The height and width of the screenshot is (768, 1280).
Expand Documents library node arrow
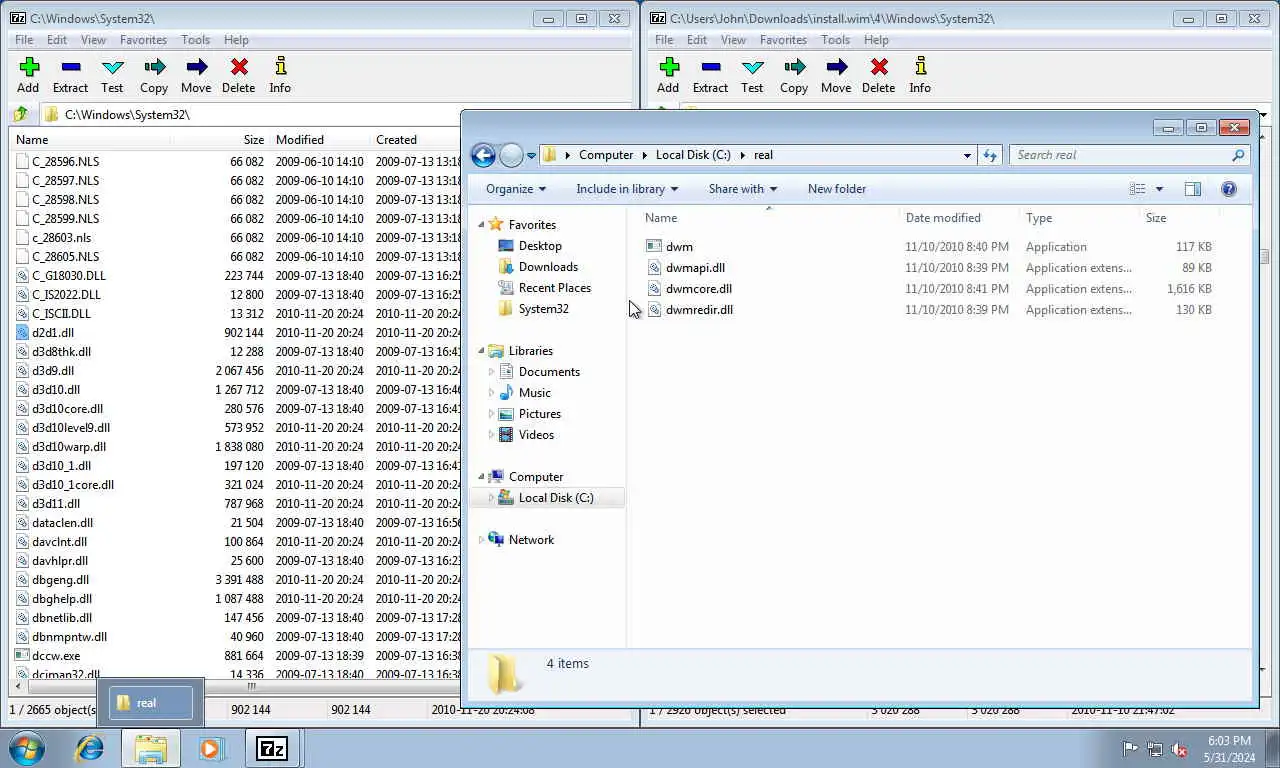click(x=491, y=372)
